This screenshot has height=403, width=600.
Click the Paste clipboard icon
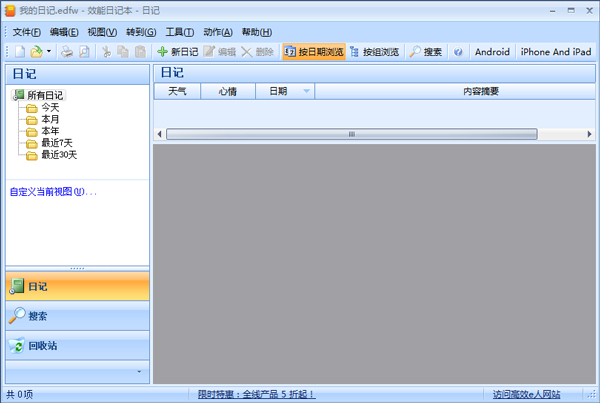[140, 52]
